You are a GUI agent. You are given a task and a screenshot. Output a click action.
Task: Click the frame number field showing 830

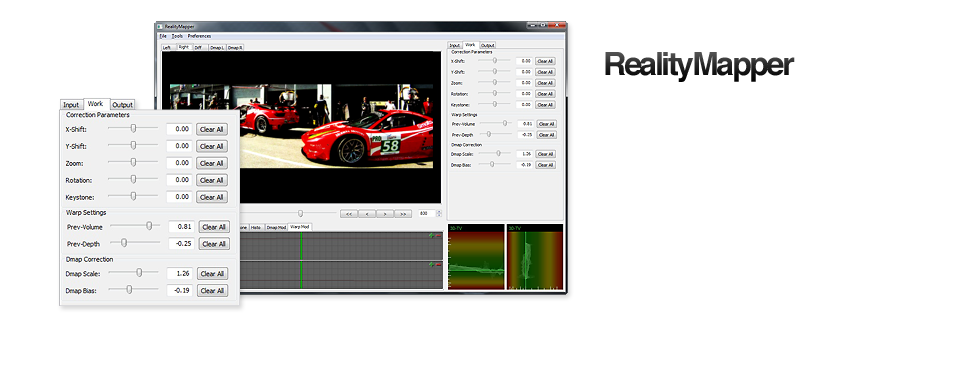pos(427,214)
